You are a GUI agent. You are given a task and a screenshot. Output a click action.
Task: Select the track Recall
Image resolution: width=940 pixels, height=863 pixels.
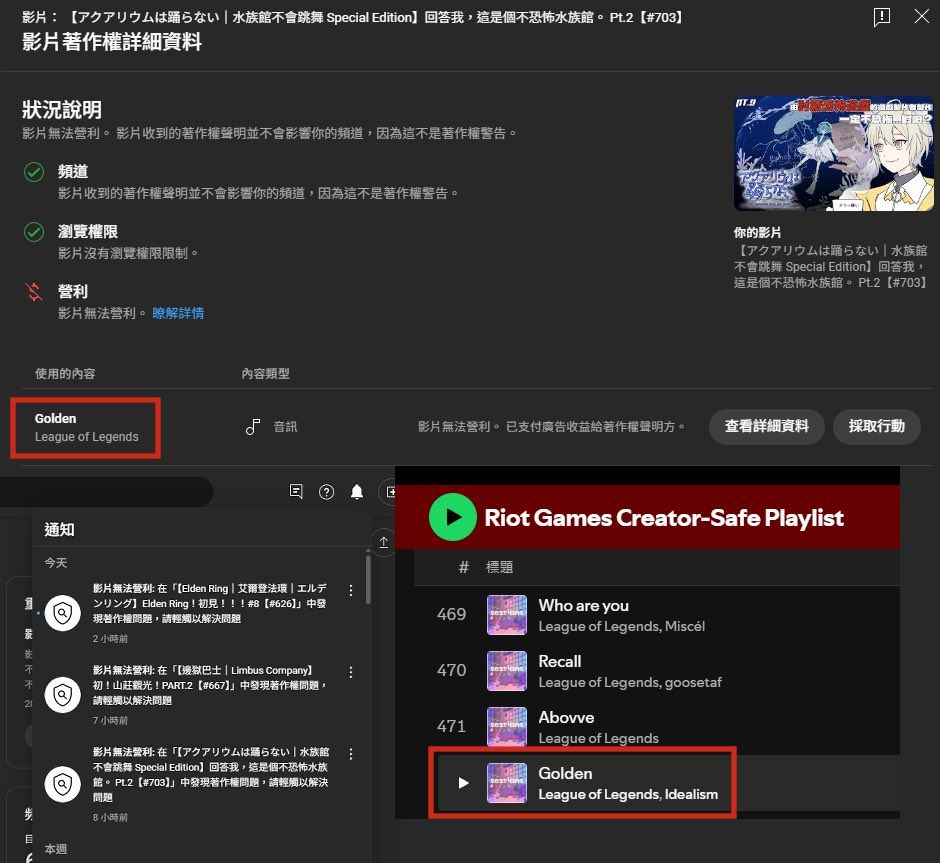click(559, 661)
